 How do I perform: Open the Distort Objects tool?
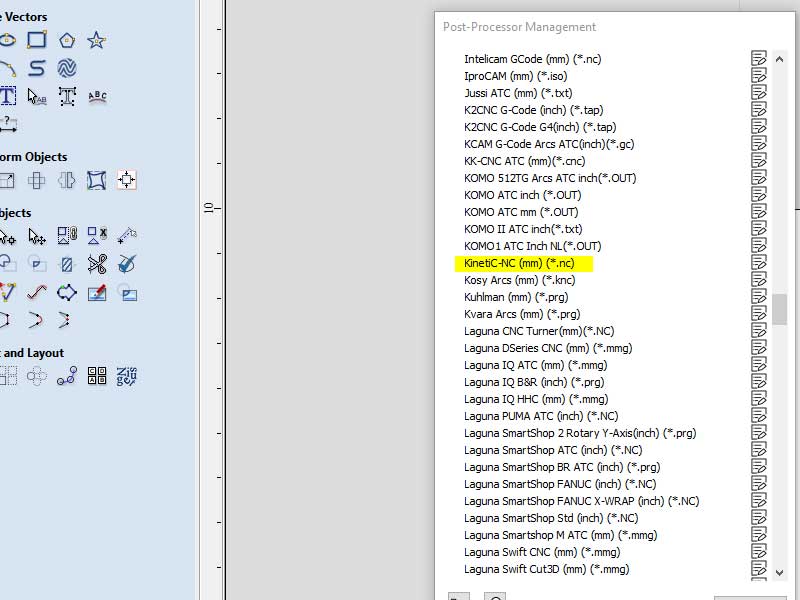pyautogui.click(x=96, y=180)
